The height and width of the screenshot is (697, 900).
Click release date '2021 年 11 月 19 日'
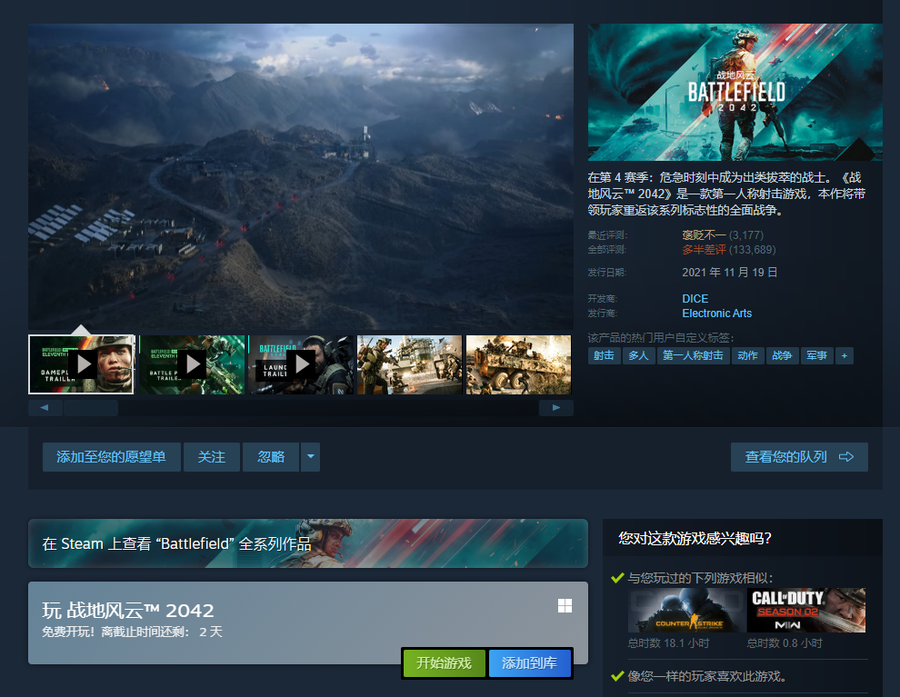(x=730, y=272)
